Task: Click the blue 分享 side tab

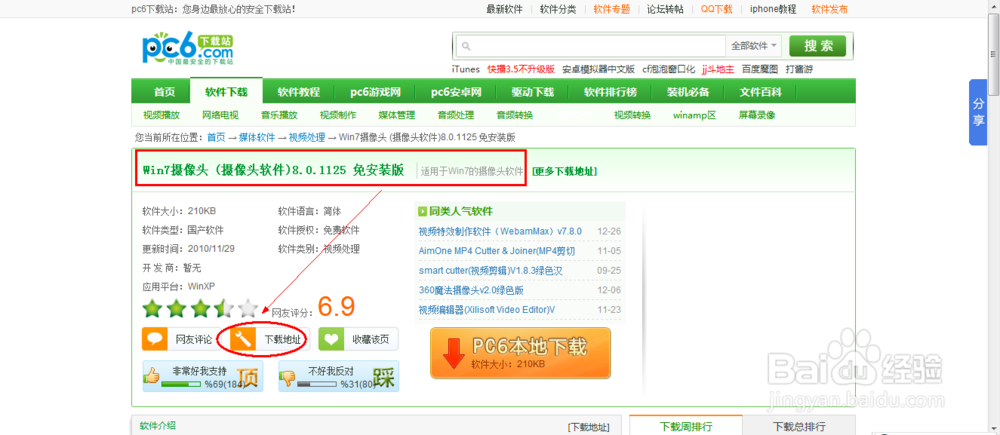Action: 978,112
